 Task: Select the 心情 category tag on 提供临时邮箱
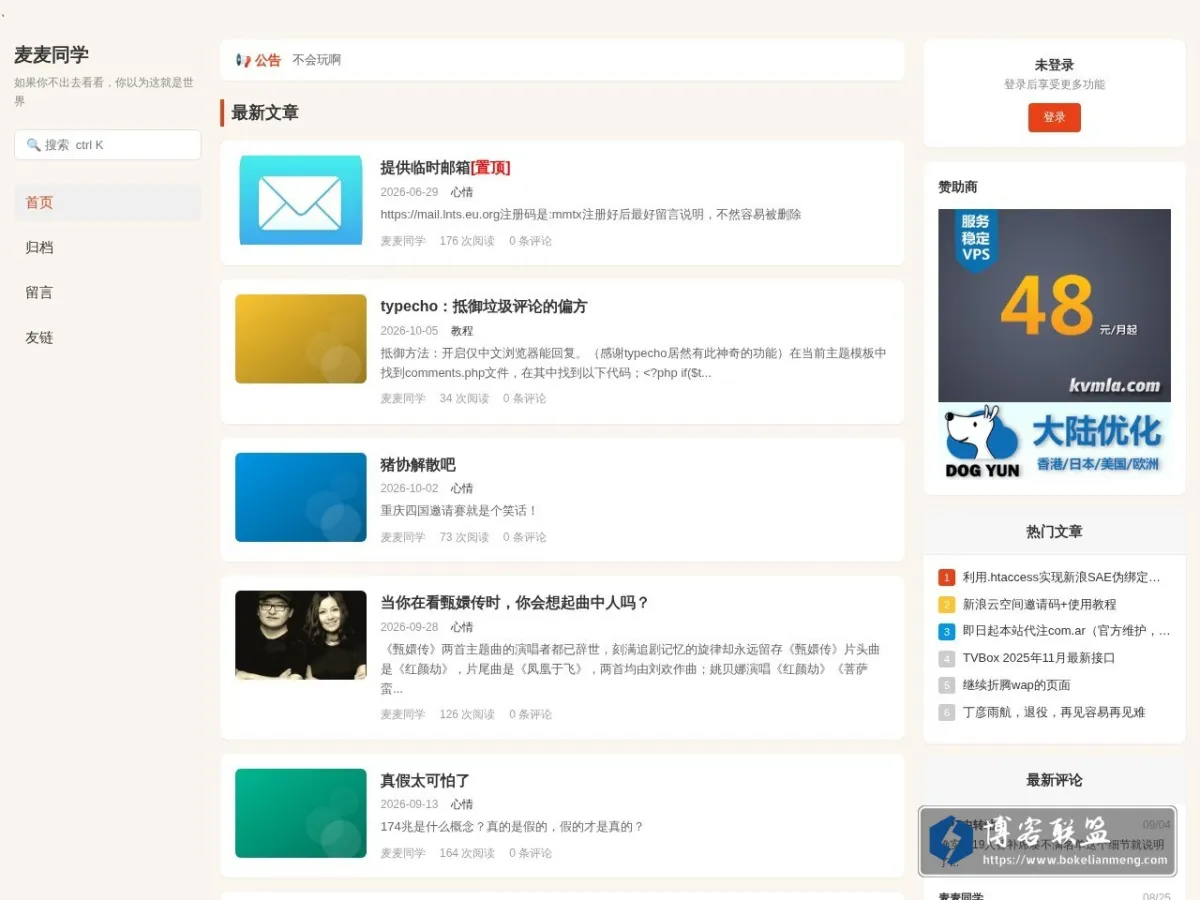462,192
